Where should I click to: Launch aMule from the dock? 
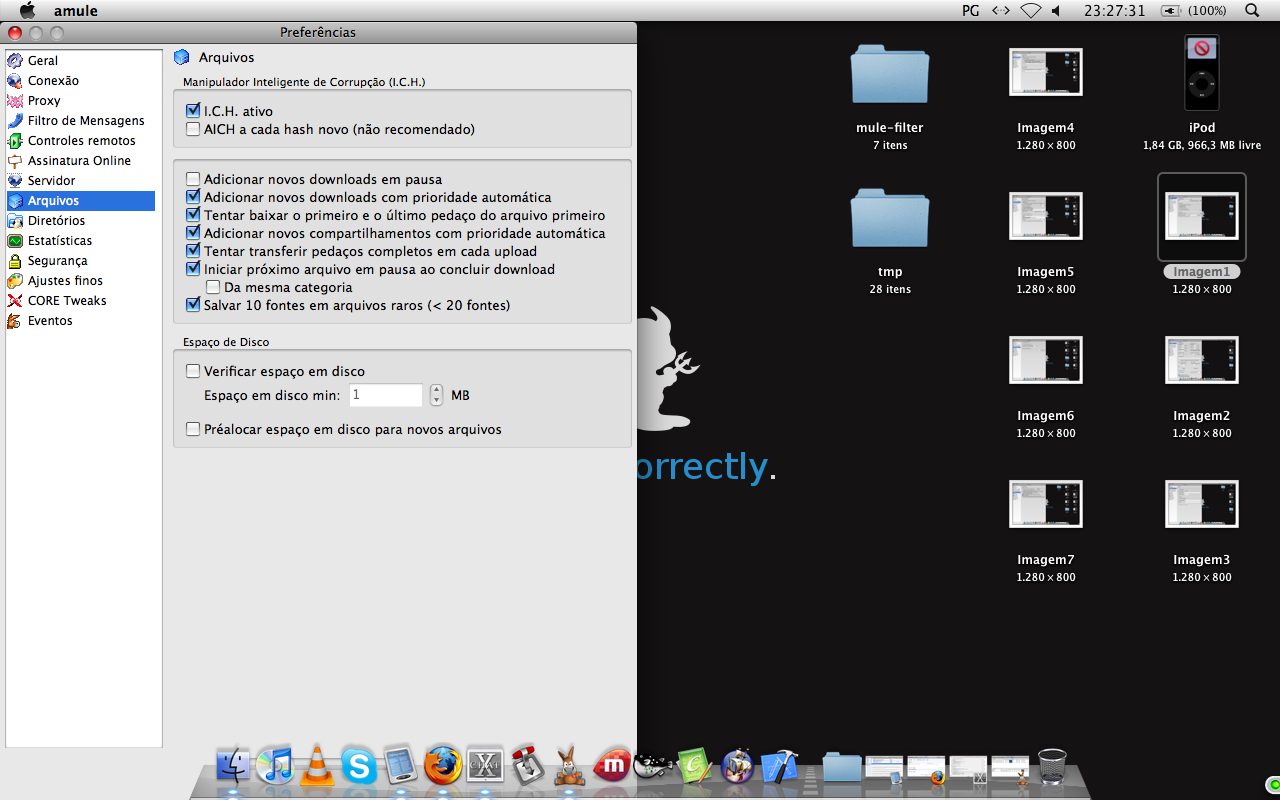click(x=570, y=767)
